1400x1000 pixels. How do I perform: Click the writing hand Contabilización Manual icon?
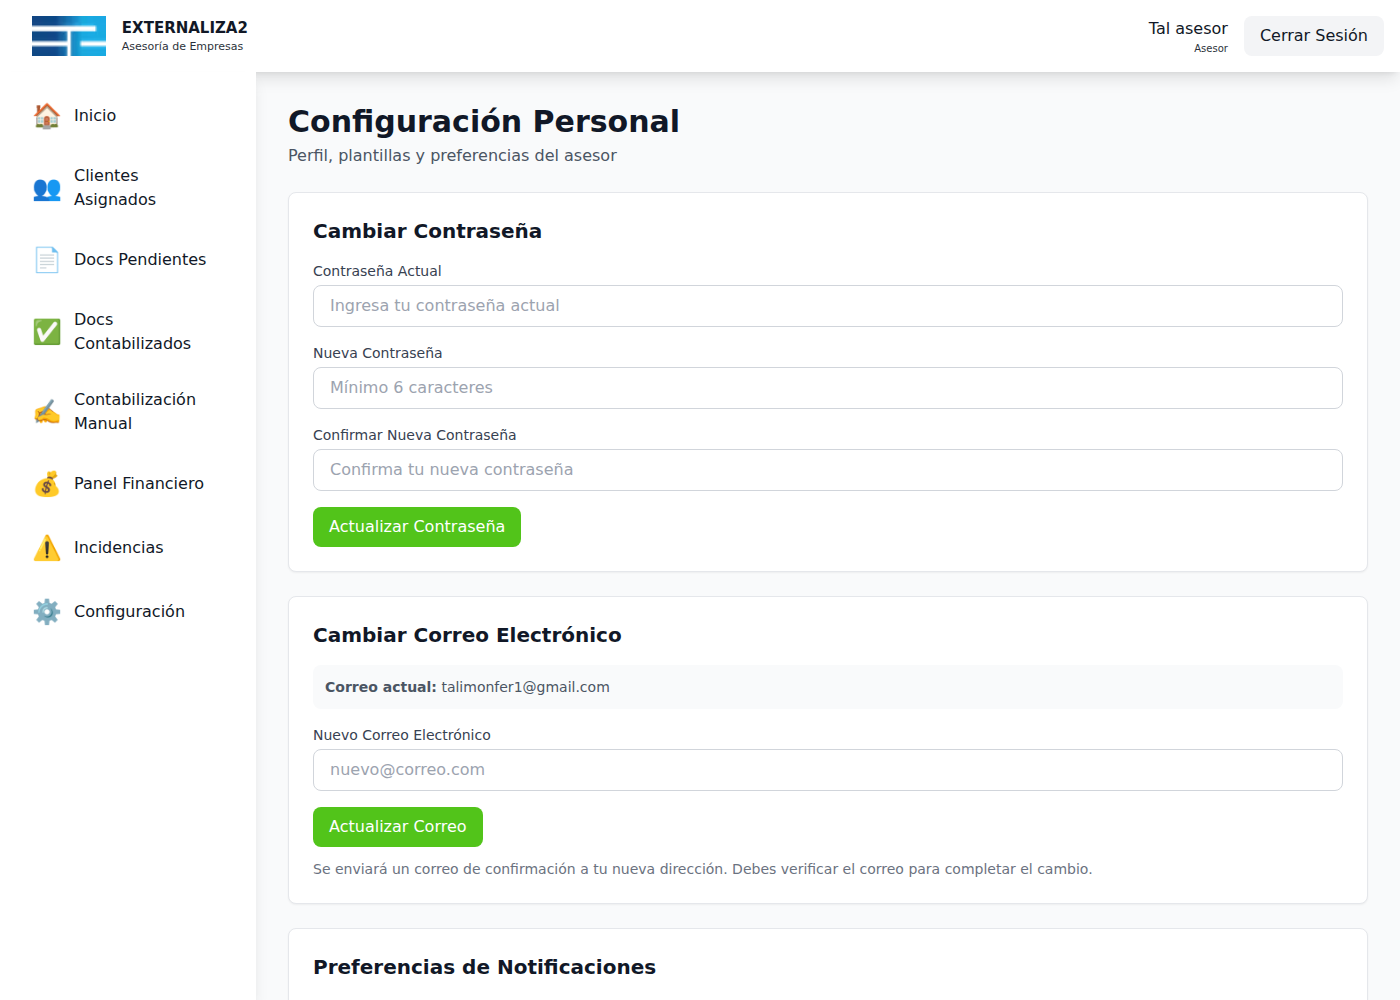(47, 412)
